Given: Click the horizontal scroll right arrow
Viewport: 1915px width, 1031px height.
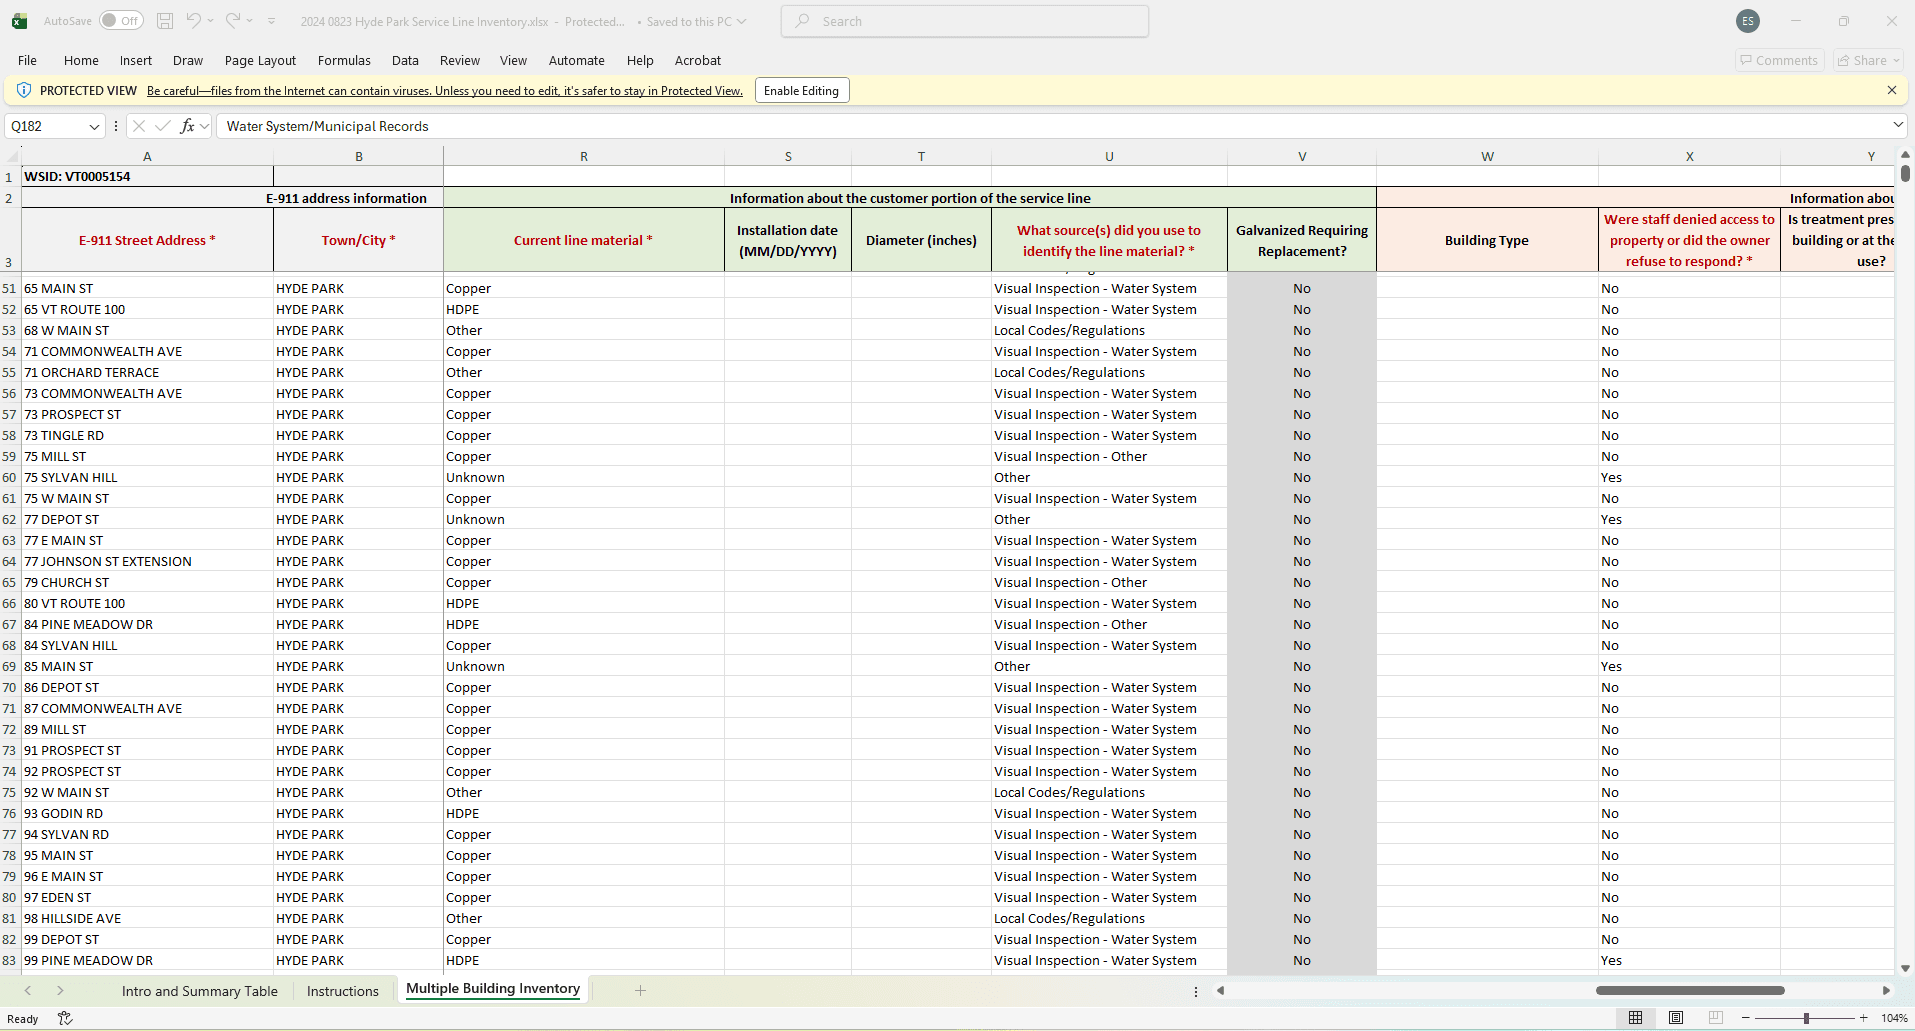Looking at the screenshot, I should coord(1886,990).
